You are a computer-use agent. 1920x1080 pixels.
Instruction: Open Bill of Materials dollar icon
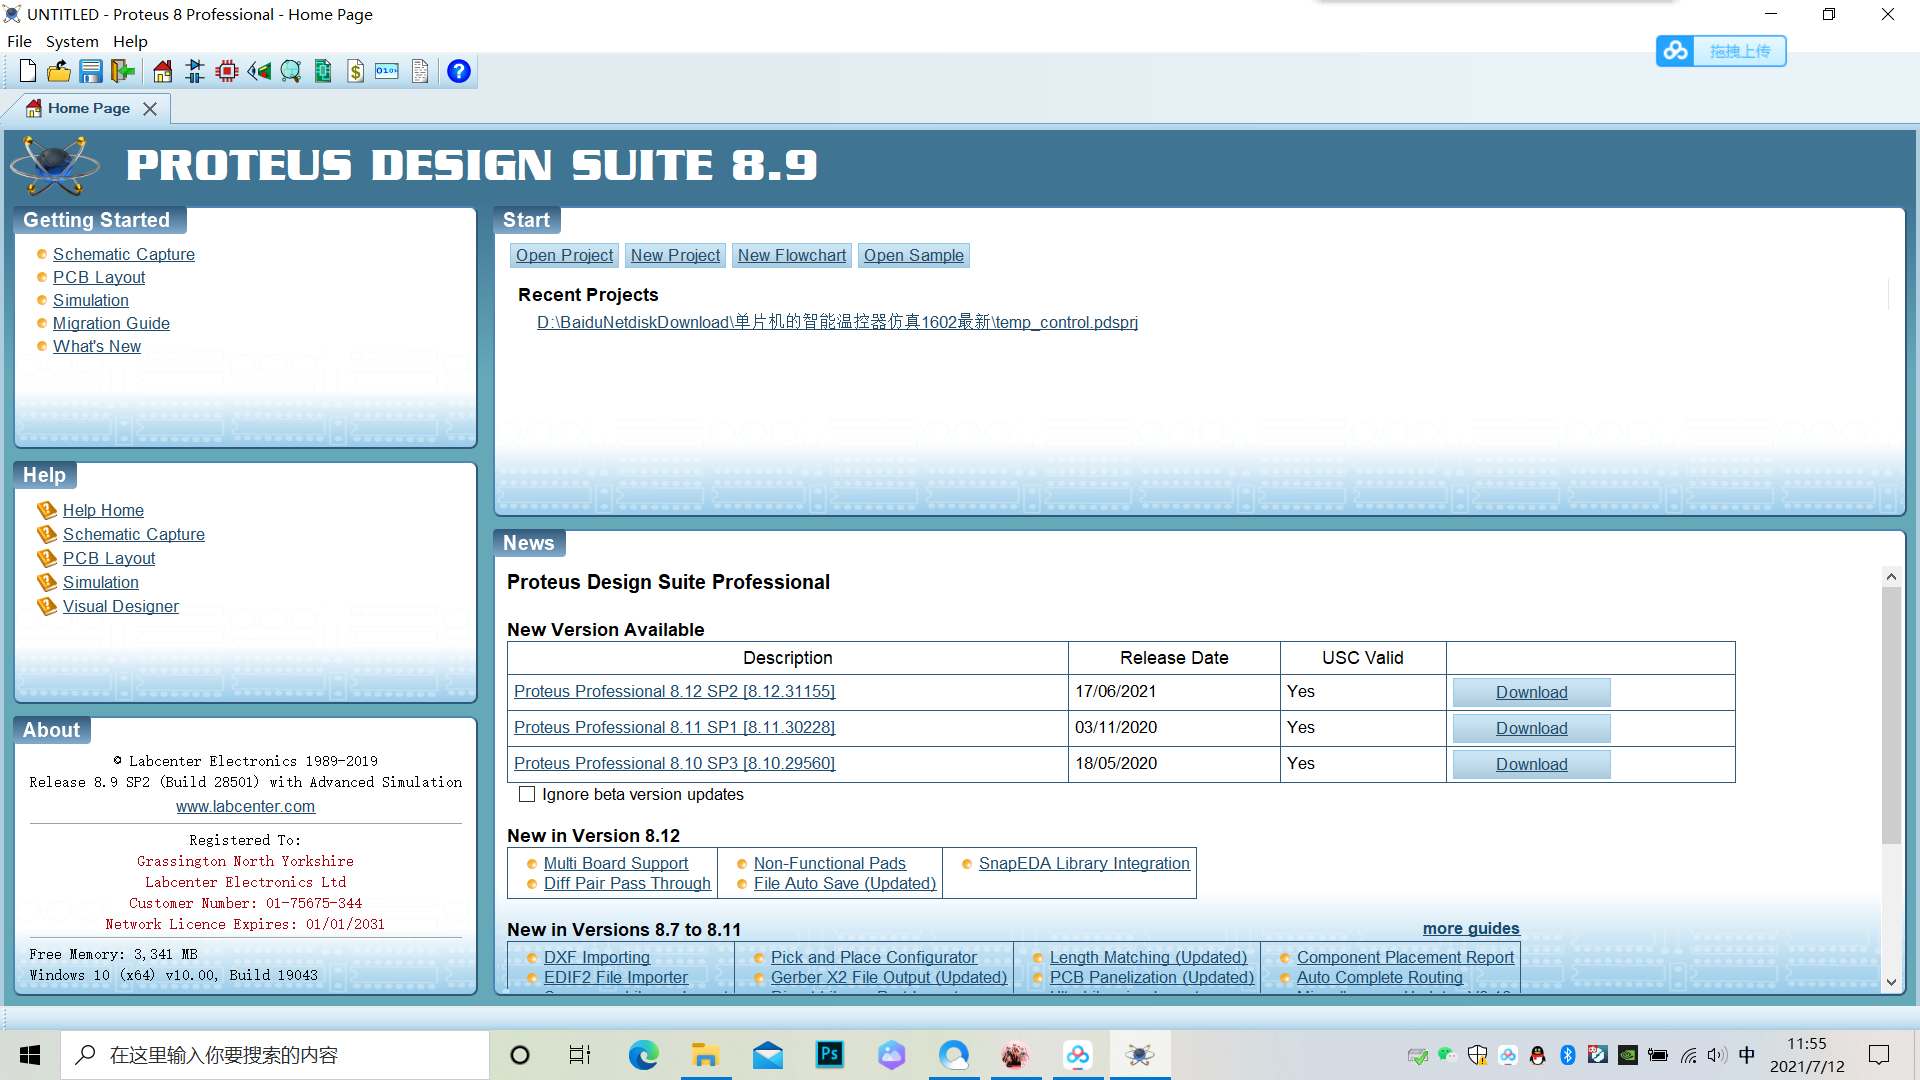click(355, 71)
